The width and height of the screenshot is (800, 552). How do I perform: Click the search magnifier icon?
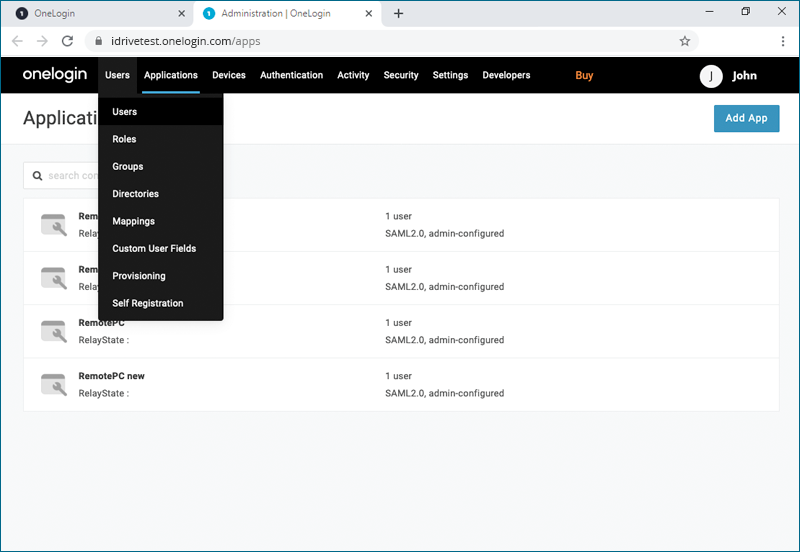pyautogui.click(x=38, y=176)
